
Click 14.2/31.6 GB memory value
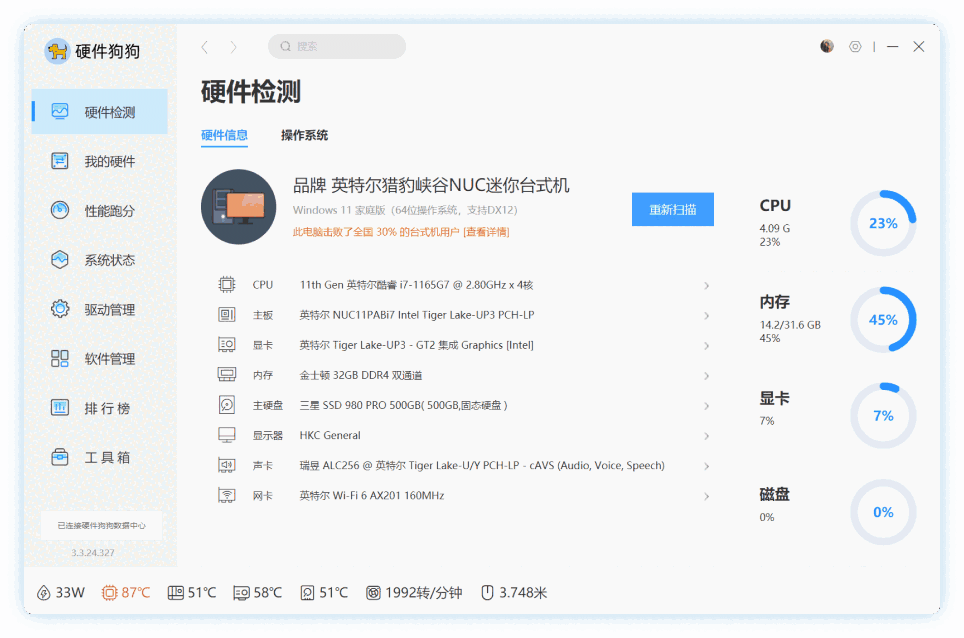(x=790, y=325)
